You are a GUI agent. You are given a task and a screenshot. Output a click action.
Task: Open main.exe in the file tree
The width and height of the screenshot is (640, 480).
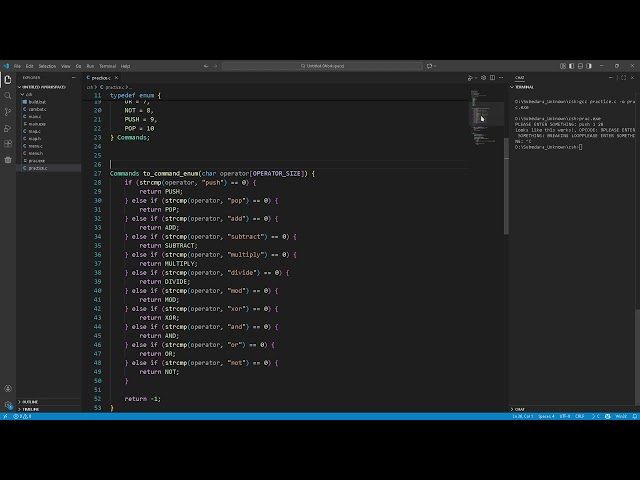click(49, 124)
